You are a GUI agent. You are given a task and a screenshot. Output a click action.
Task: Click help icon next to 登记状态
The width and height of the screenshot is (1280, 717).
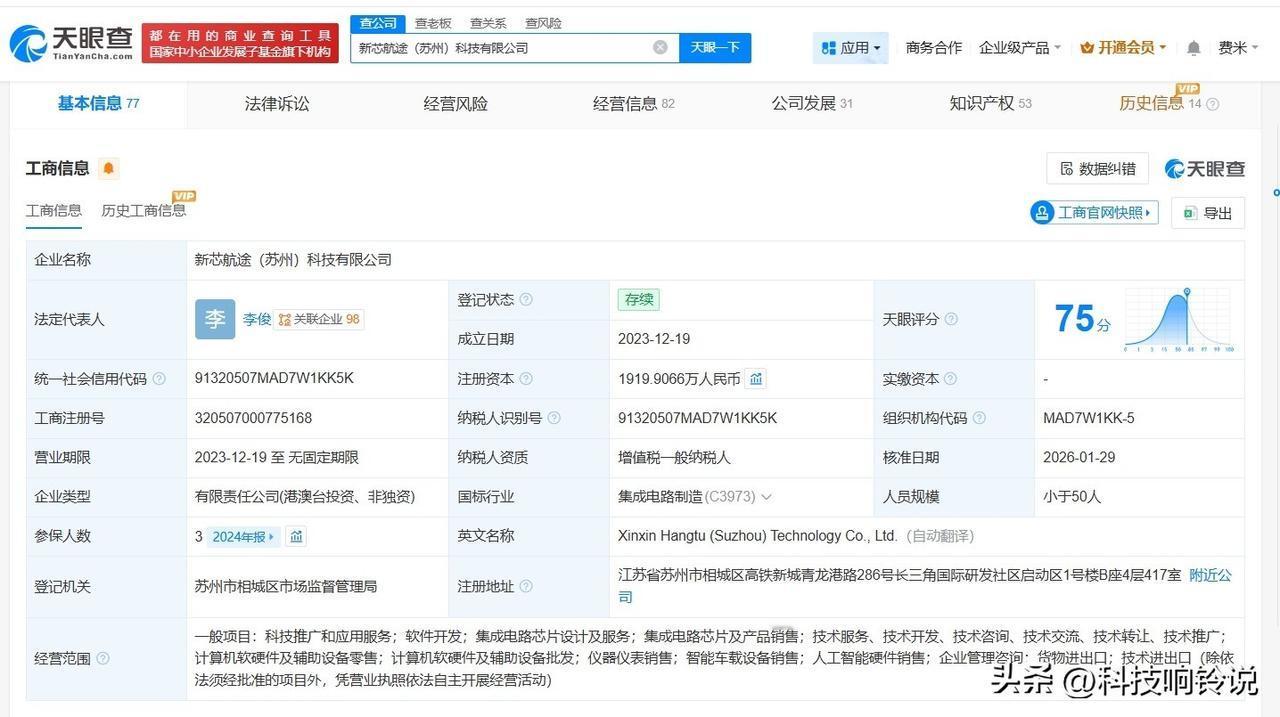click(x=526, y=299)
